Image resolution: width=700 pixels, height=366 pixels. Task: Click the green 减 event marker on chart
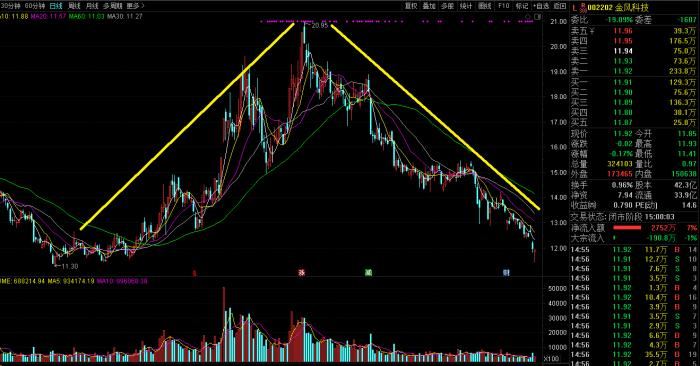368,272
